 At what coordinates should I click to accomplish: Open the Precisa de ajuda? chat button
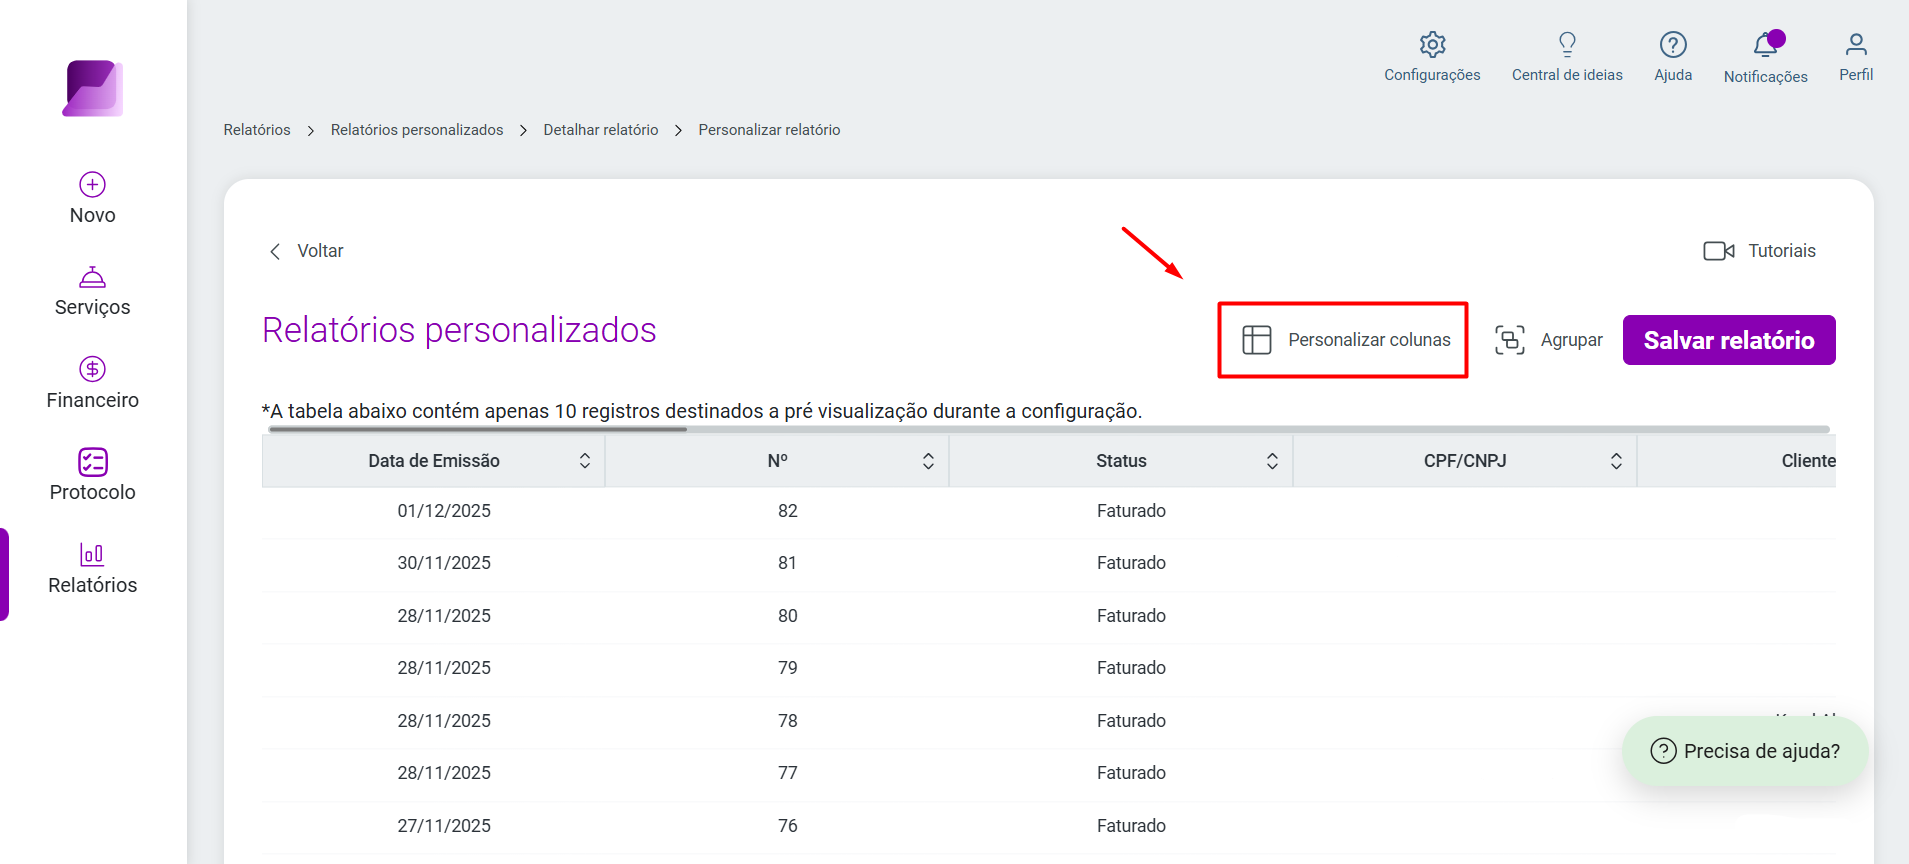pos(1745,751)
